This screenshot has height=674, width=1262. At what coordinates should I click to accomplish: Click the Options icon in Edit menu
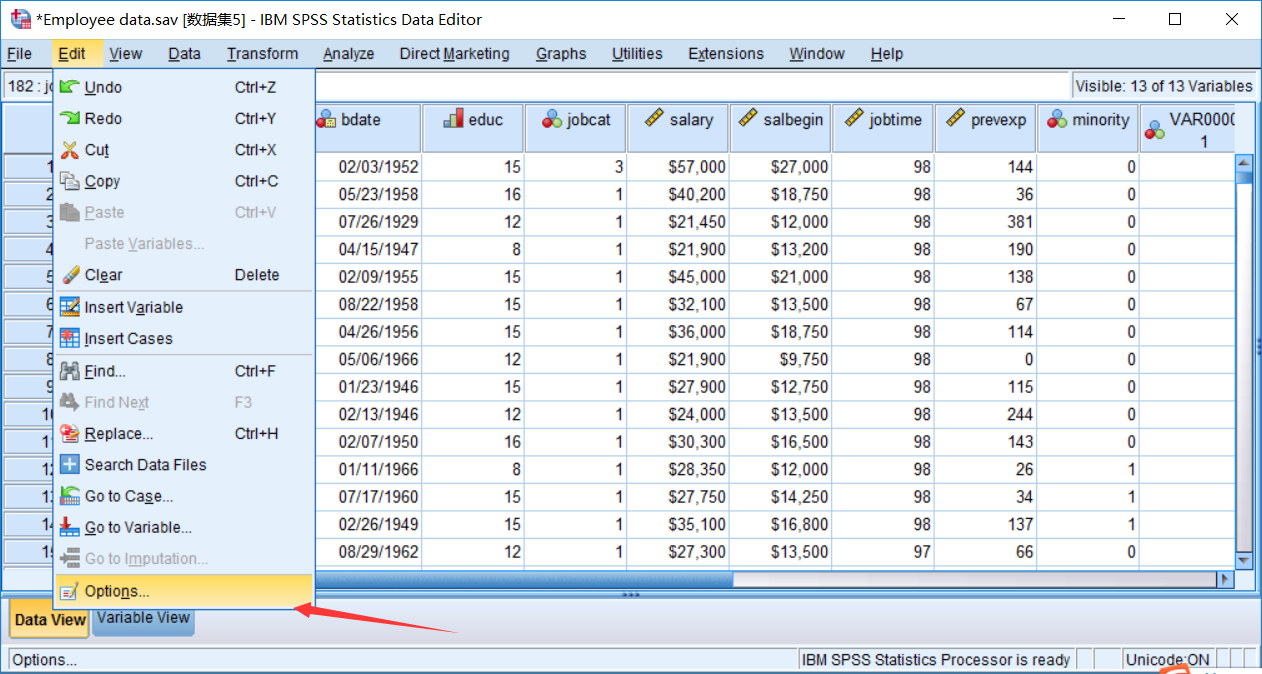pyautogui.click(x=69, y=591)
